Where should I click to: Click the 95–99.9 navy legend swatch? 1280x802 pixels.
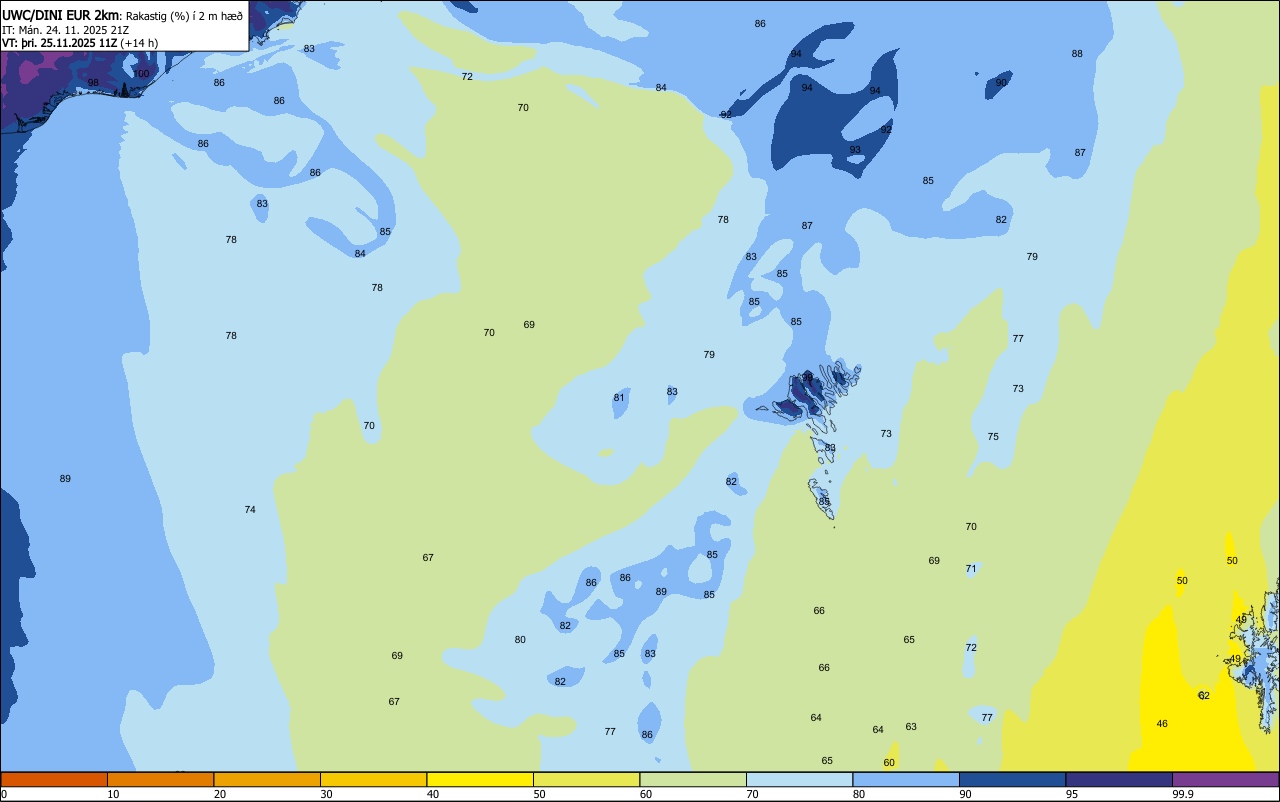(1119, 779)
